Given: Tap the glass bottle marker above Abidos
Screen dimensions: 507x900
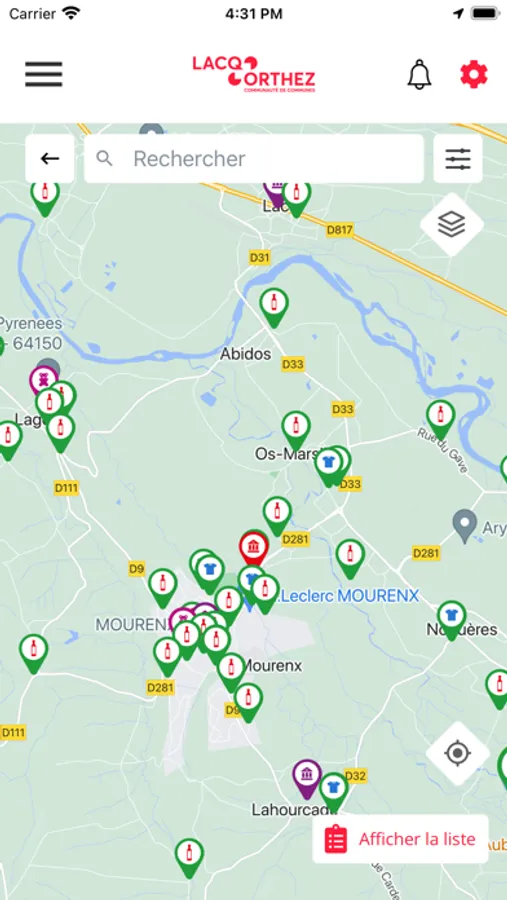Looking at the screenshot, I should pyautogui.click(x=274, y=306).
